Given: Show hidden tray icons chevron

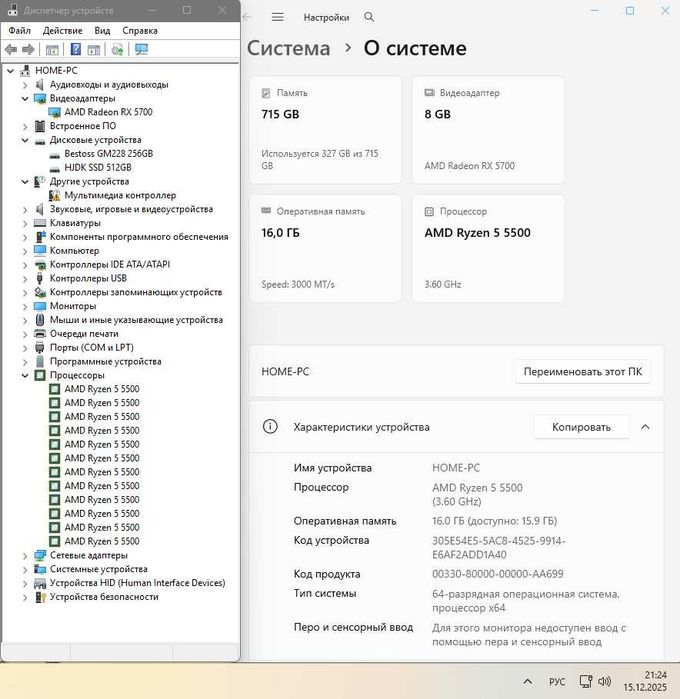Looking at the screenshot, I should (x=528, y=681).
